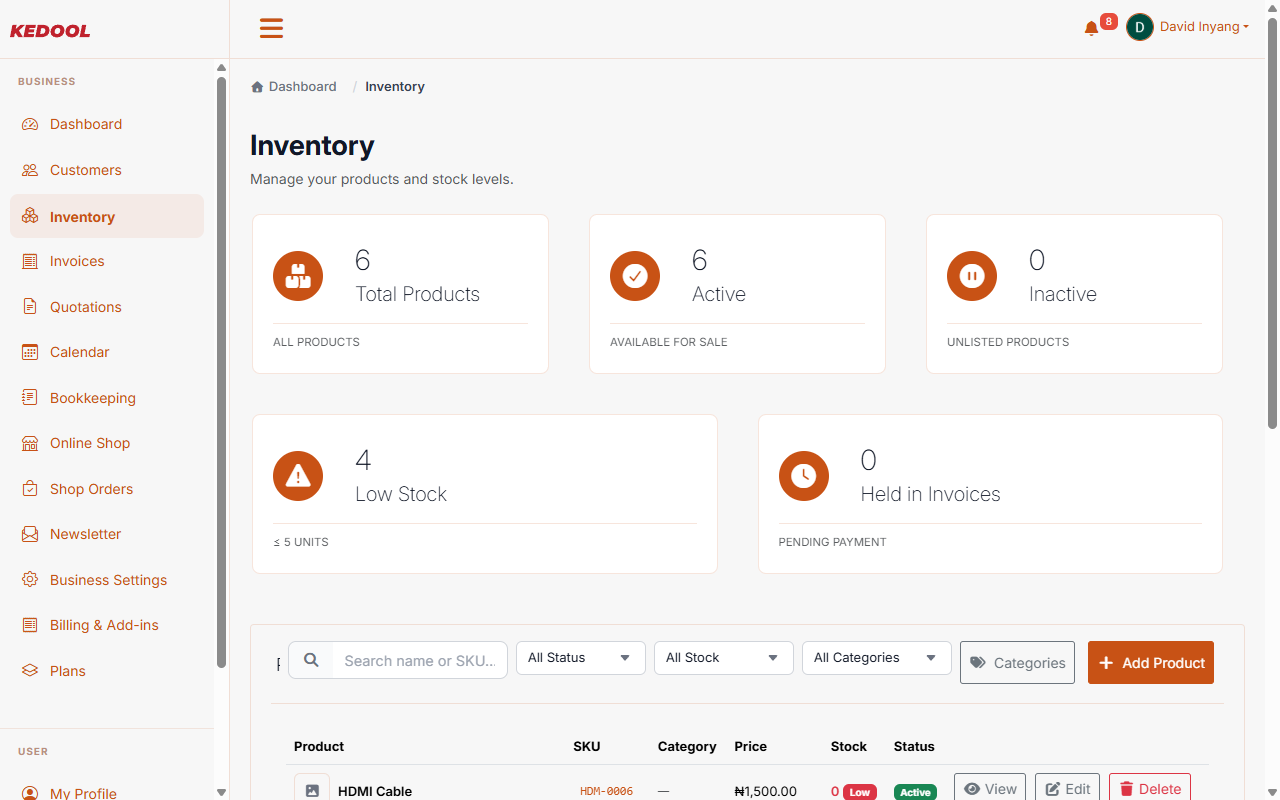Click the Add Product button
The image size is (1280, 800).
click(1151, 662)
